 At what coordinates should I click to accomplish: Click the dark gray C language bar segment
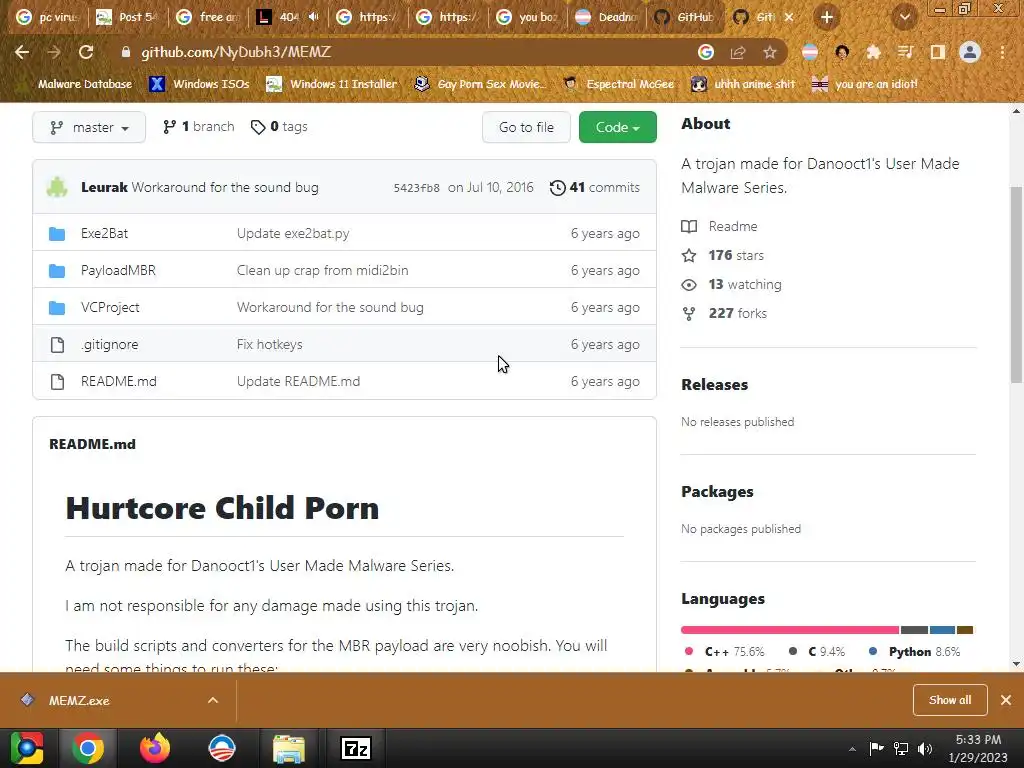[914, 630]
